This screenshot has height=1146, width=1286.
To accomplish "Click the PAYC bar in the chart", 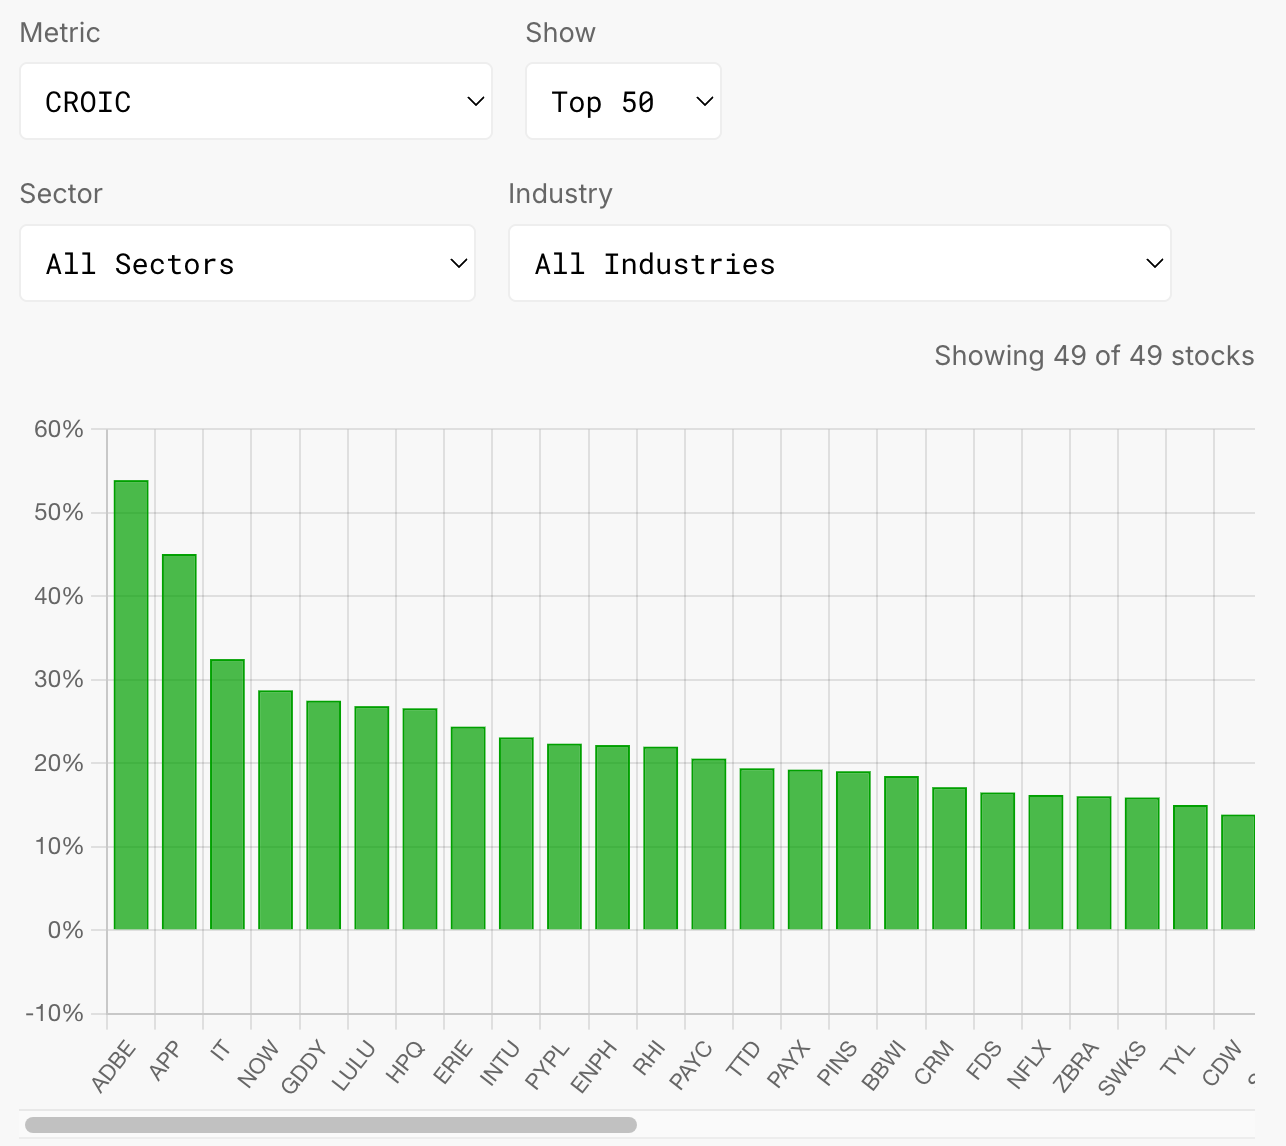I will pyautogui.click(x=709, y=845).
